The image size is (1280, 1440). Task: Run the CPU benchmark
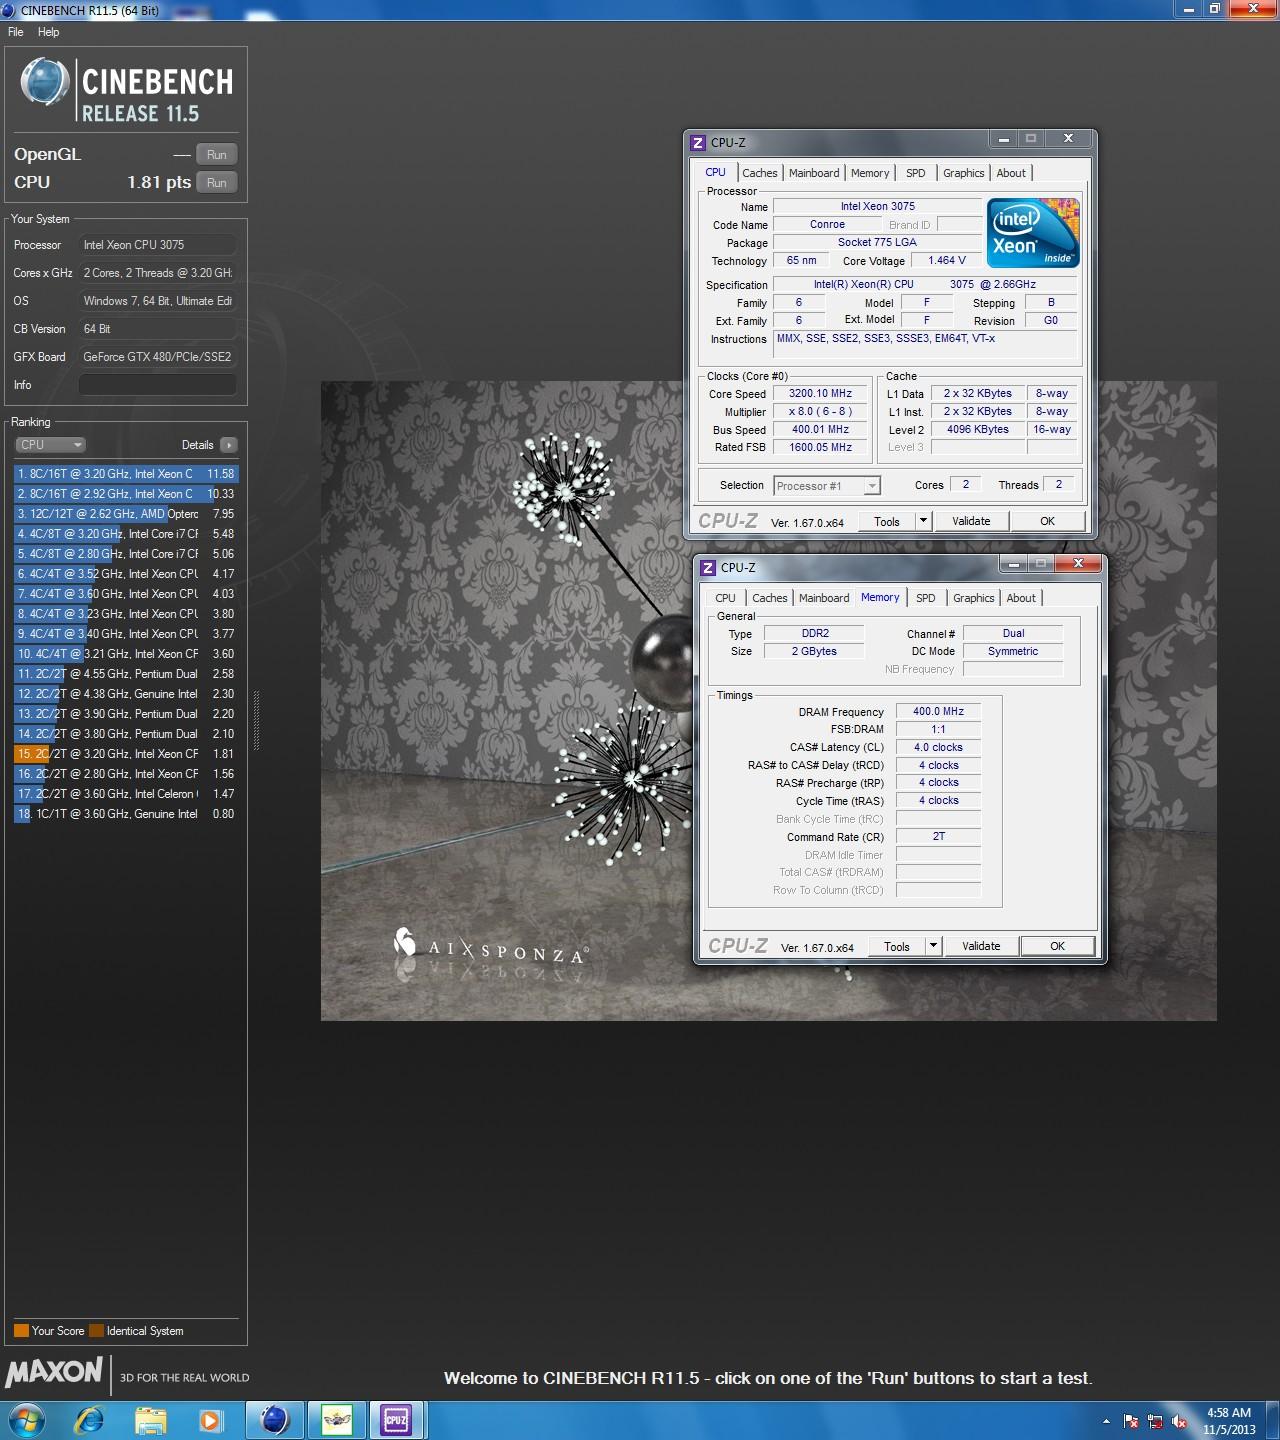(x=217, y=183)
